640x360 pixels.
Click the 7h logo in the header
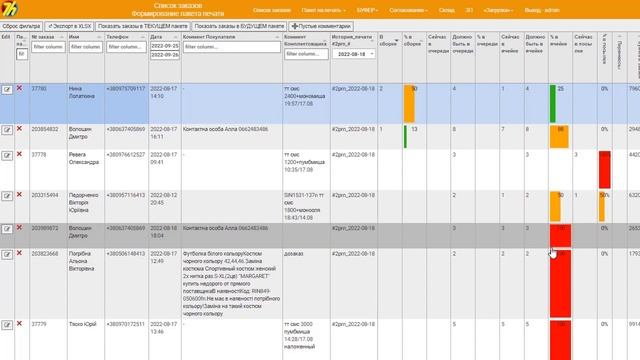point(9,9)
